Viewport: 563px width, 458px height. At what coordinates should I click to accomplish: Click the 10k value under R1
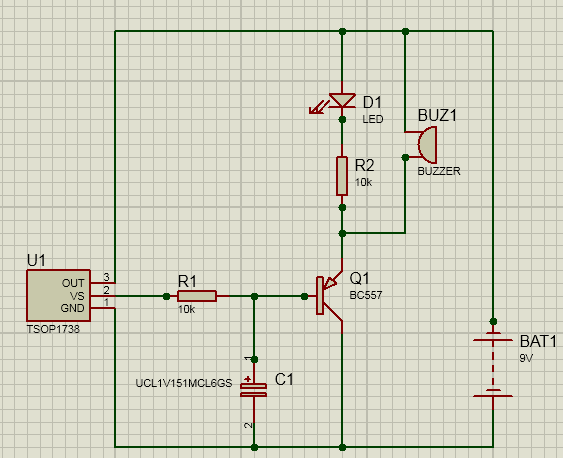tap(186, 309)
